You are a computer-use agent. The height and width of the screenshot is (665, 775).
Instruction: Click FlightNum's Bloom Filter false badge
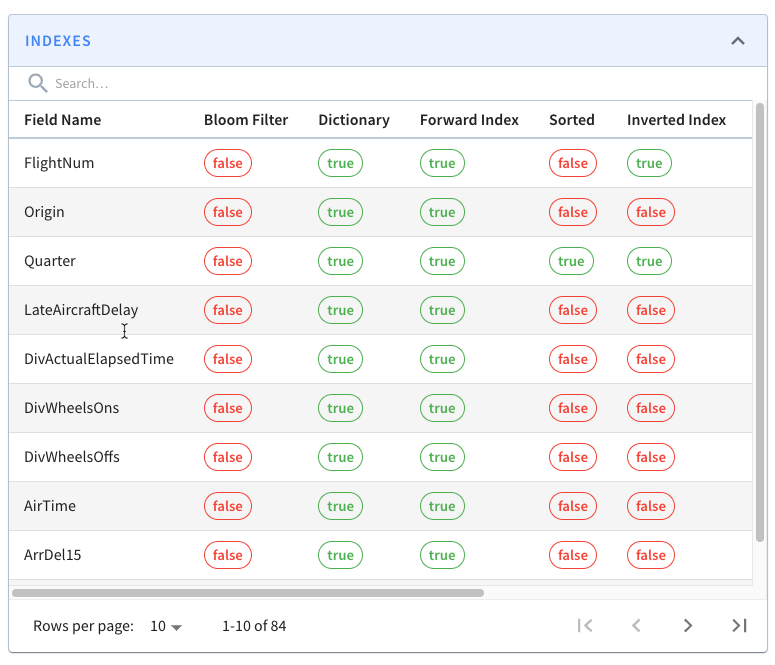228,163
